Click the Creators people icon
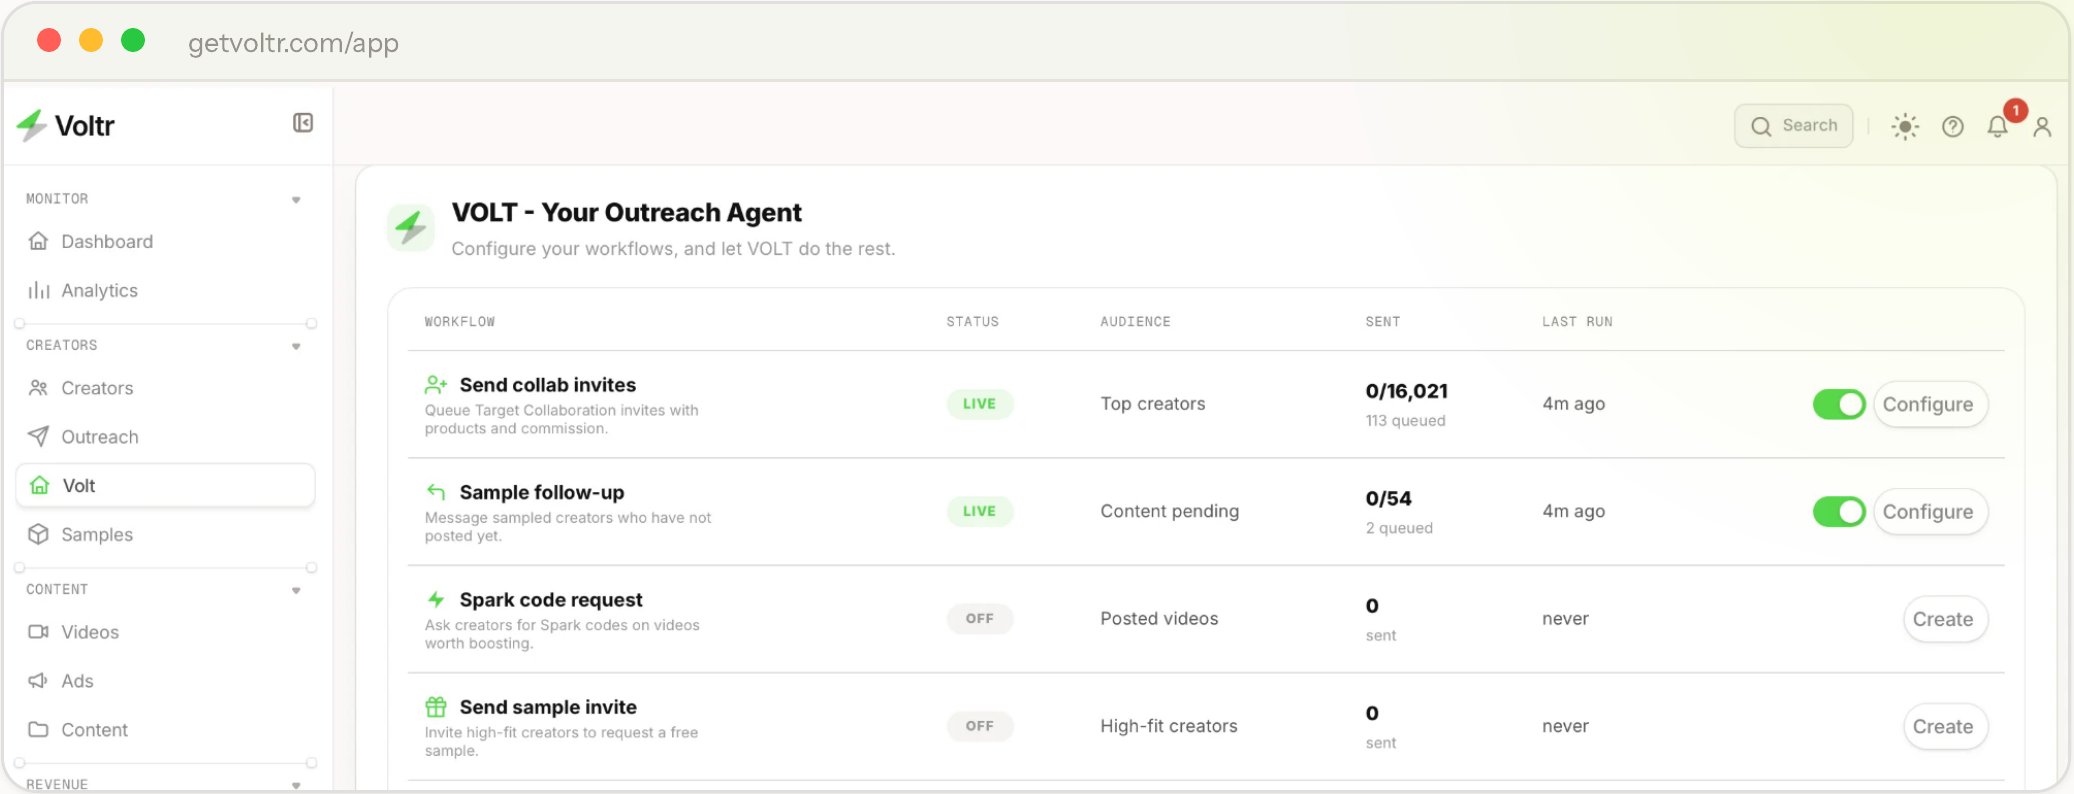Screen dimensions: 2074x794 (x=38, y=388)
